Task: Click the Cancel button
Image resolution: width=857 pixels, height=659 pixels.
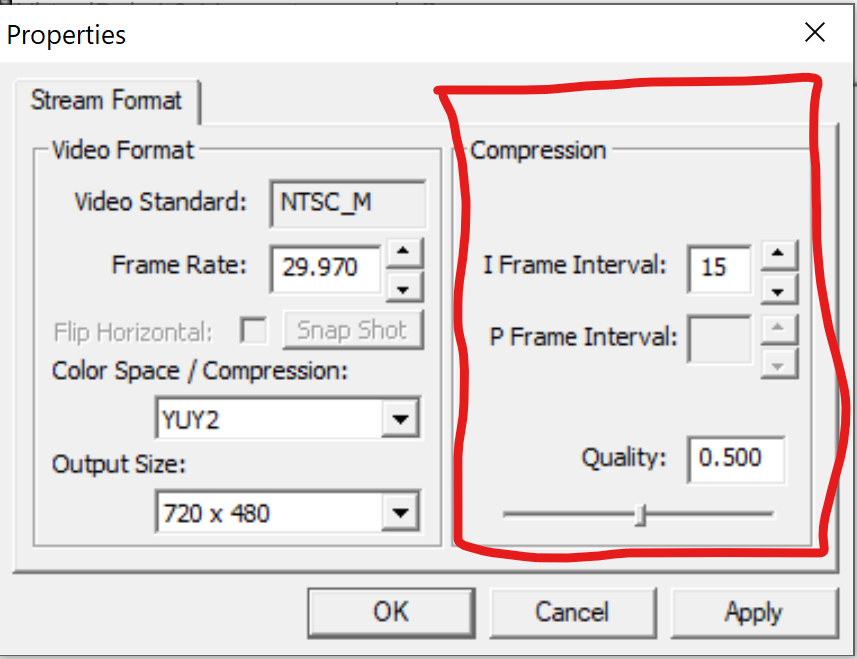Action: pos(571,612)
